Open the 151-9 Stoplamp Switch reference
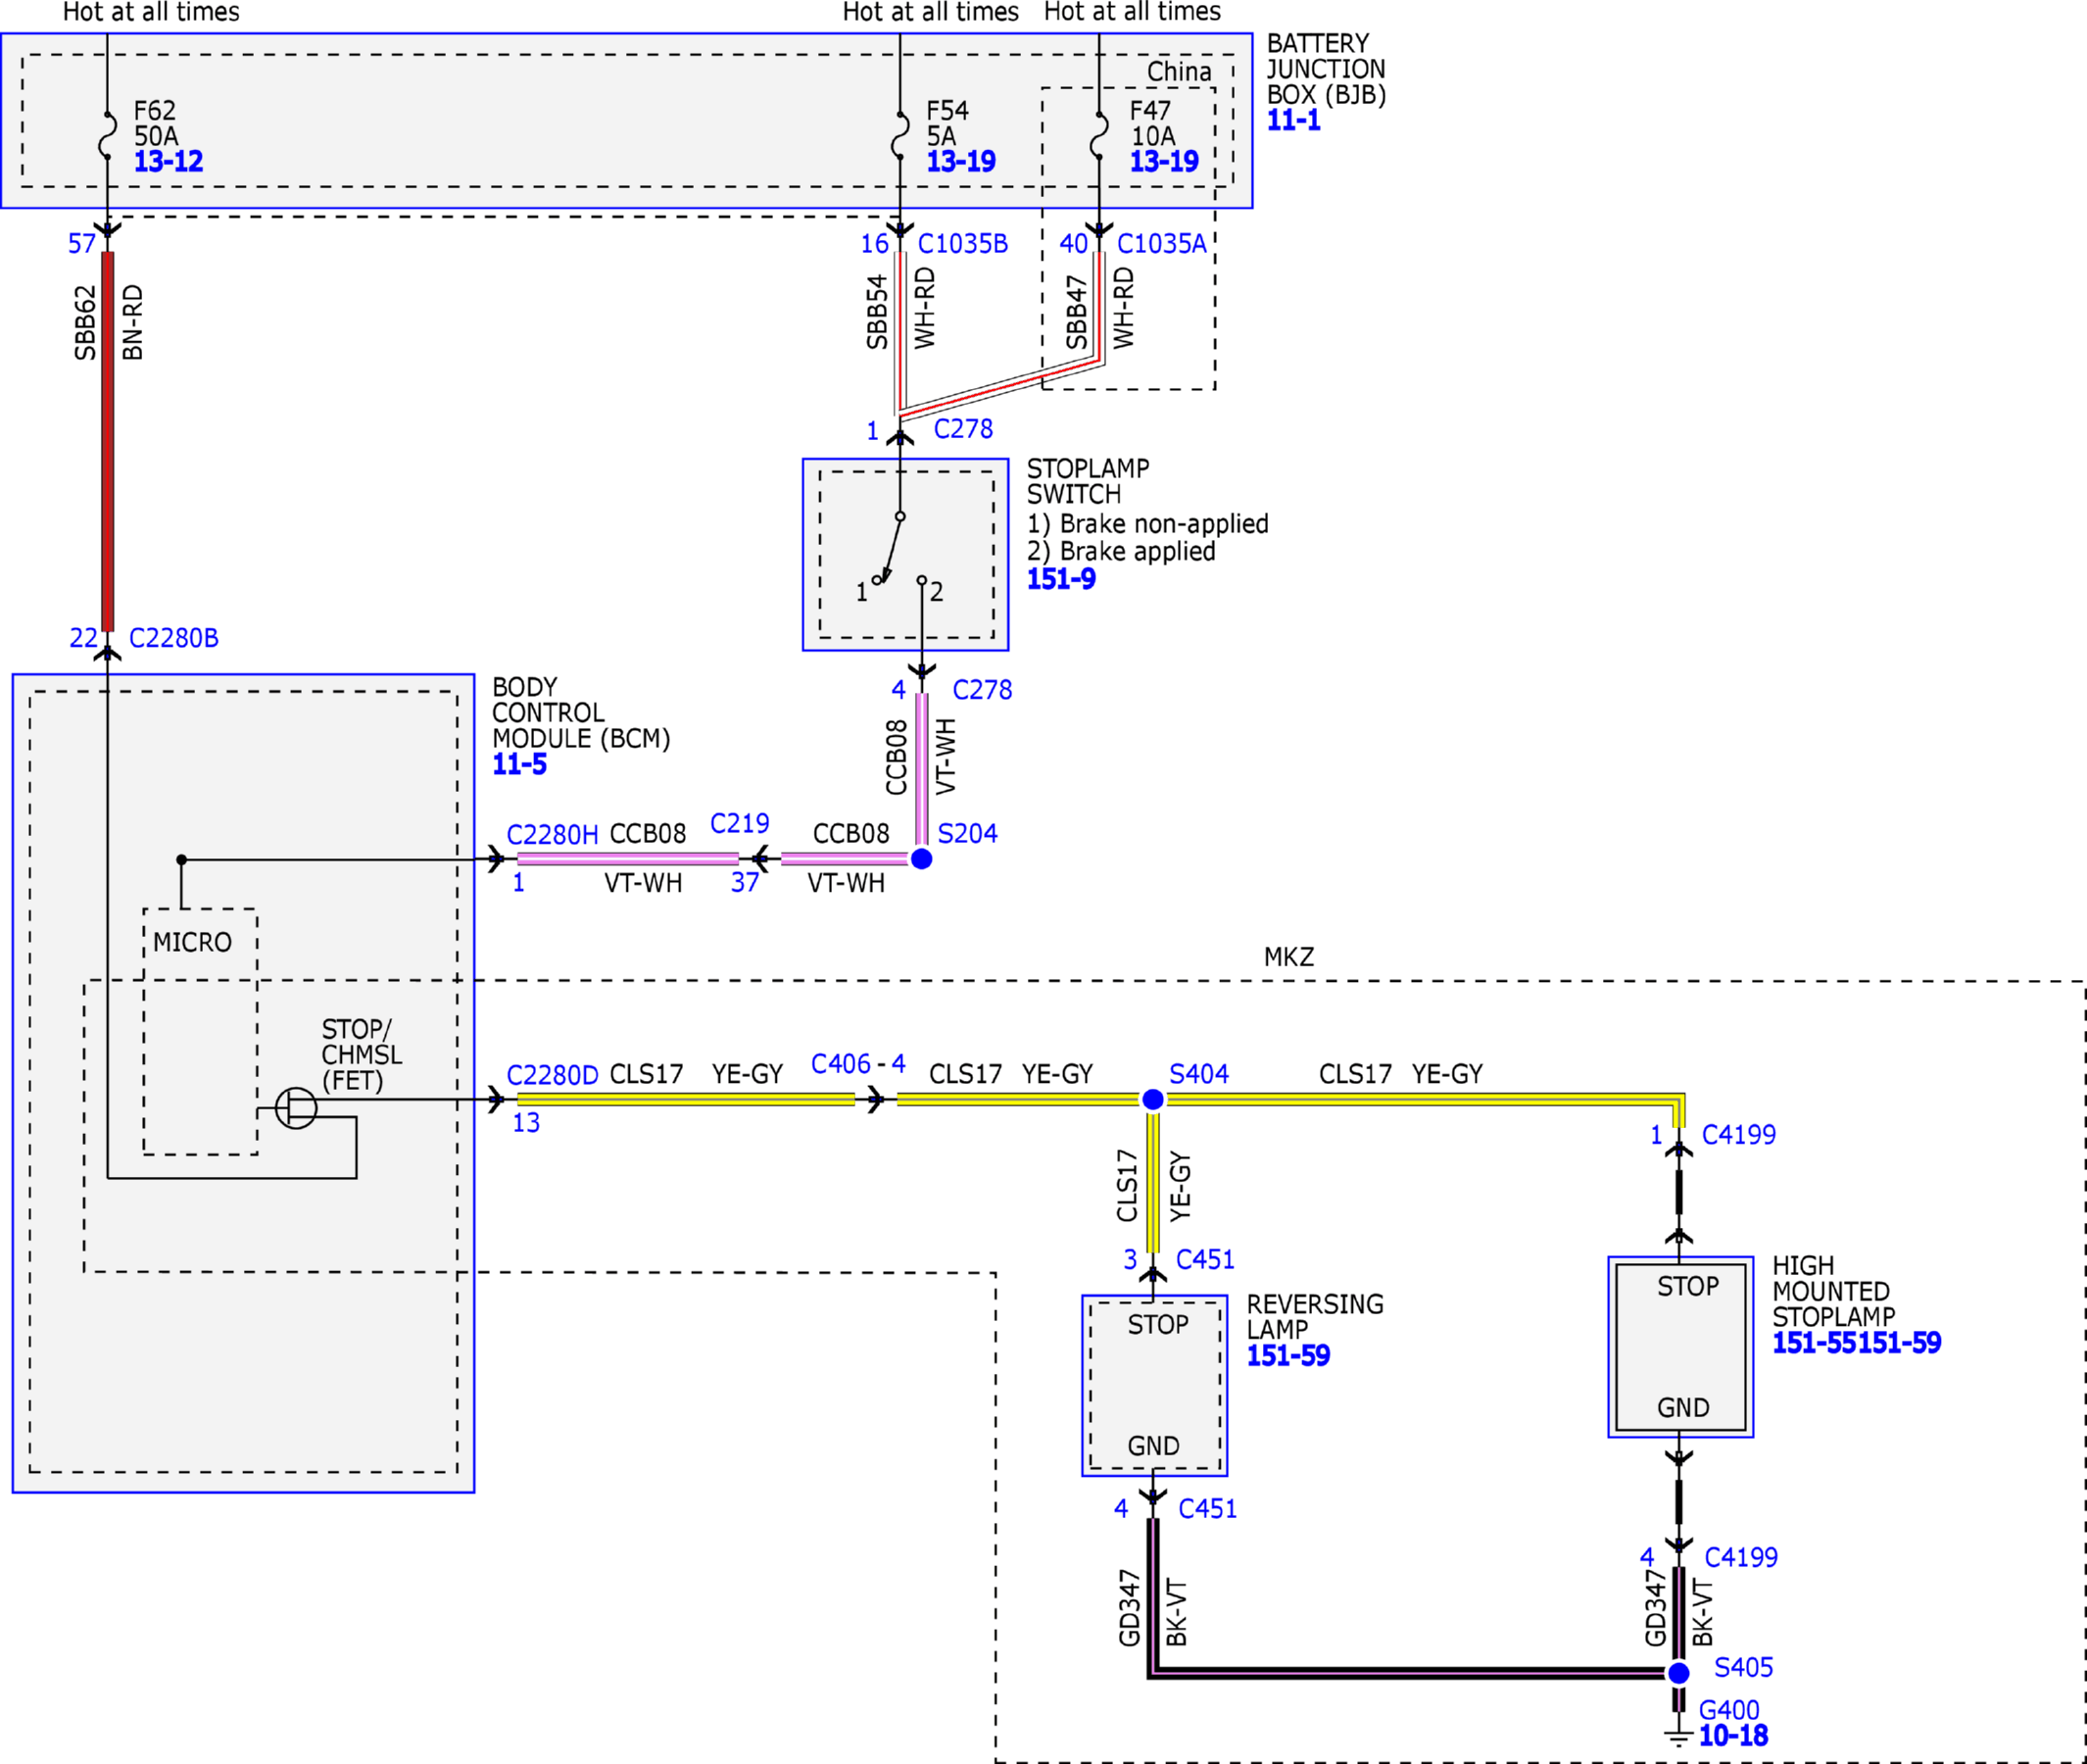 click(x=1061, y=578)
